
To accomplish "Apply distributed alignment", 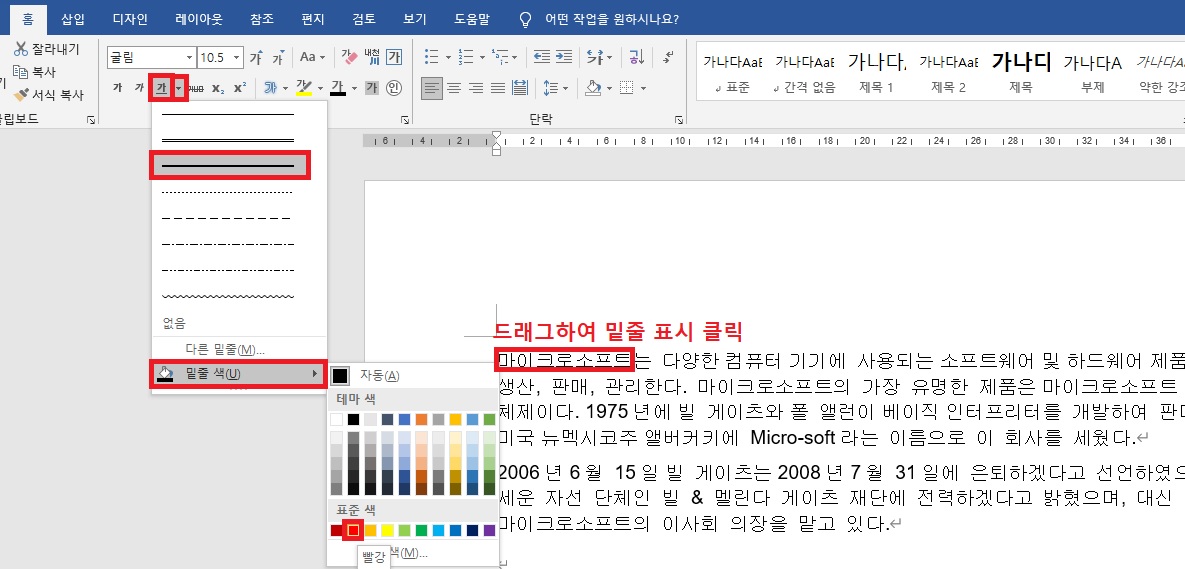I will click(520, 88).
